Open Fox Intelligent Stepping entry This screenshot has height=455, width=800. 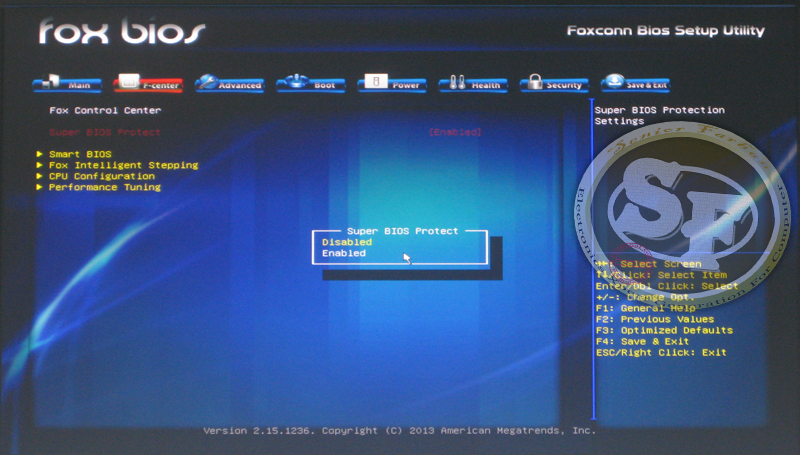pos(123,165)
